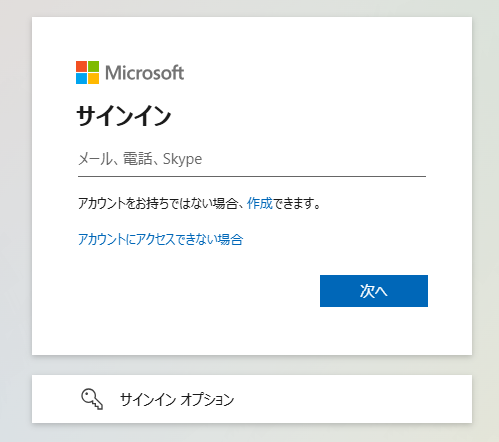Click empty space right of サインイン オプション
This screenshot has height=442, width=499.
[x=350, y=399]
